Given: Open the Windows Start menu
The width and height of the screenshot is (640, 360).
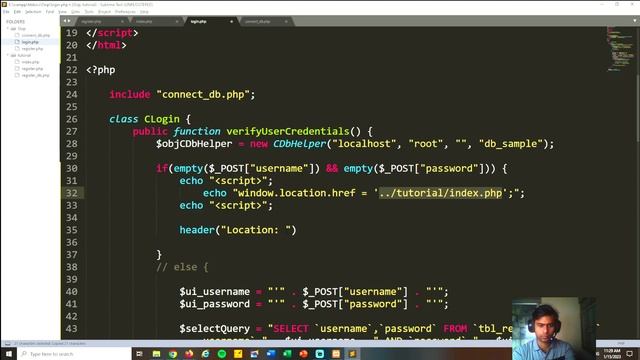Looking at the screenshot, I should 9,353.
